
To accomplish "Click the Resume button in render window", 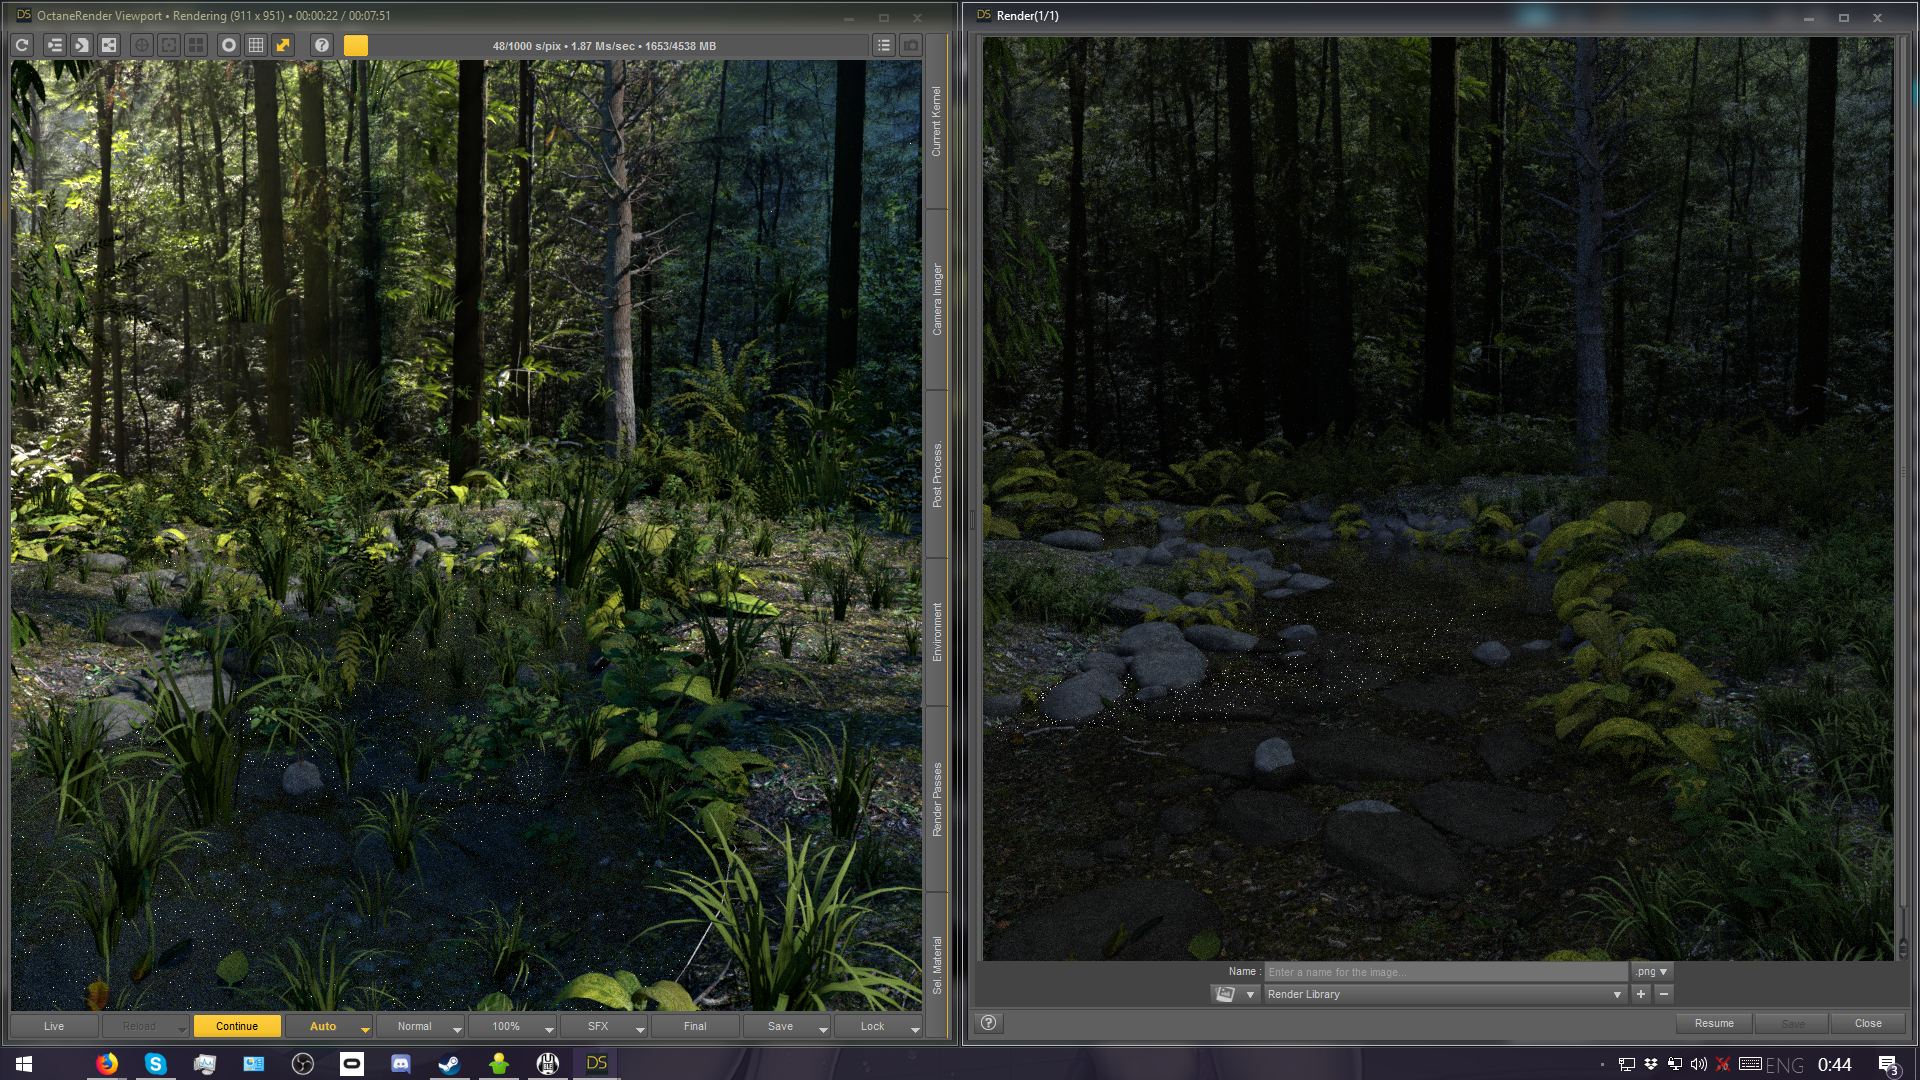I will [1714, 1023].
